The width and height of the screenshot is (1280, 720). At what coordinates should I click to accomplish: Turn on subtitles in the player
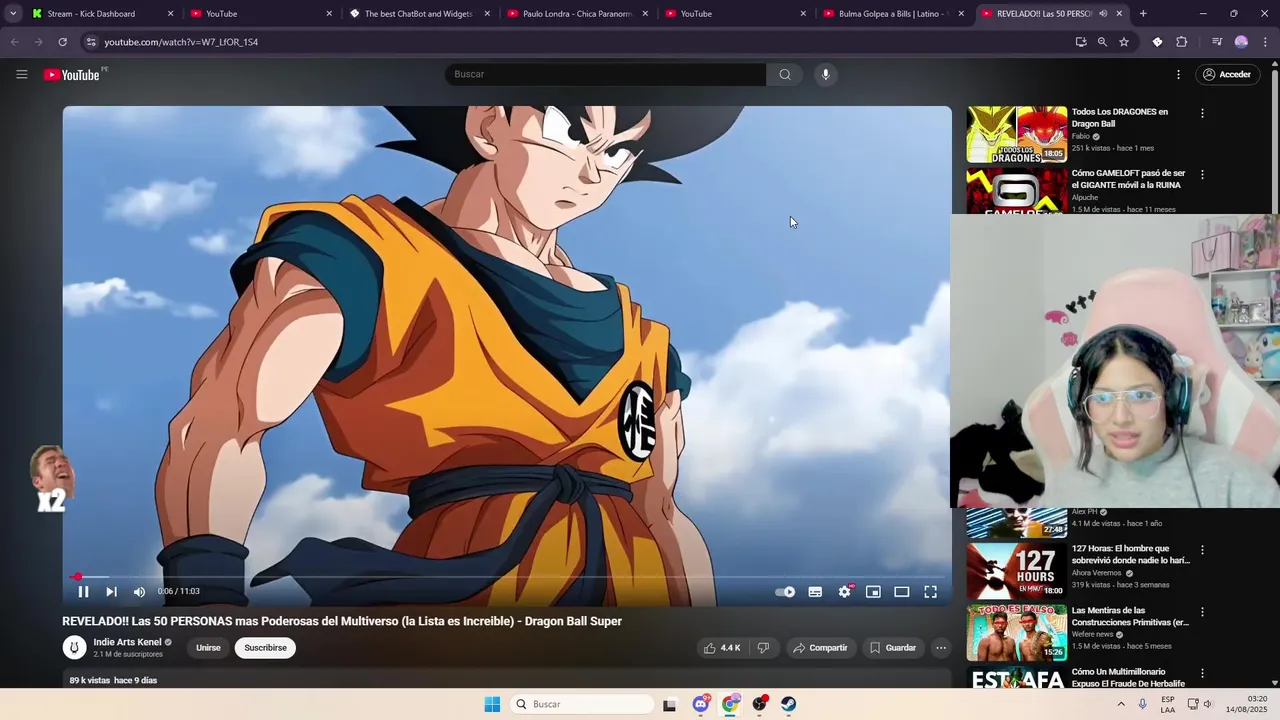[815, 592]
